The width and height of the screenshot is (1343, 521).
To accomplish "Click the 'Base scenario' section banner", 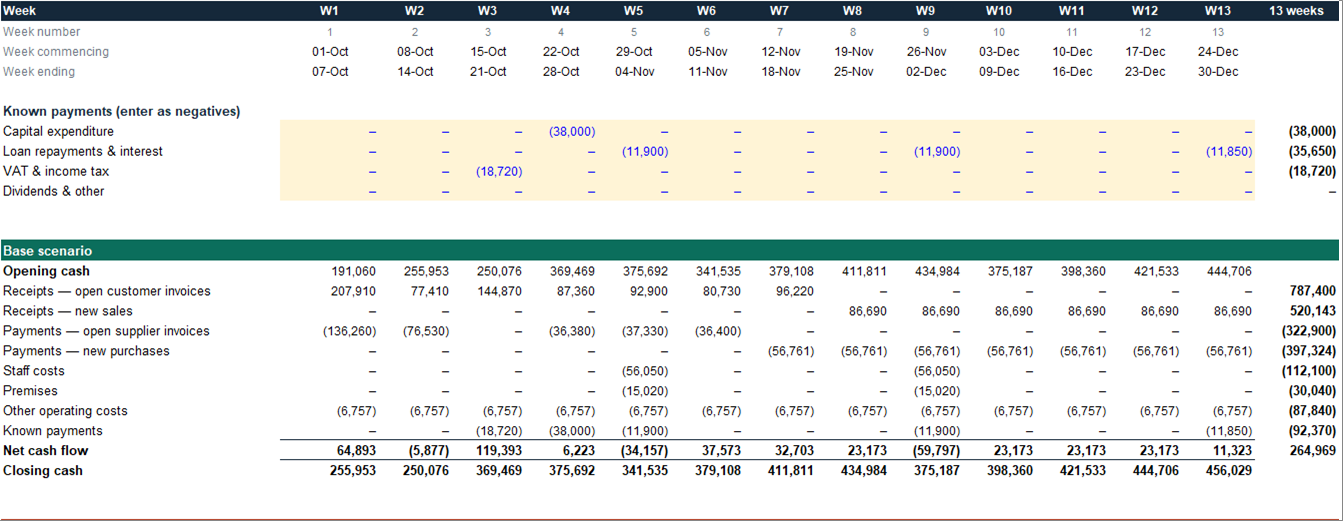I will pos(670,250).
